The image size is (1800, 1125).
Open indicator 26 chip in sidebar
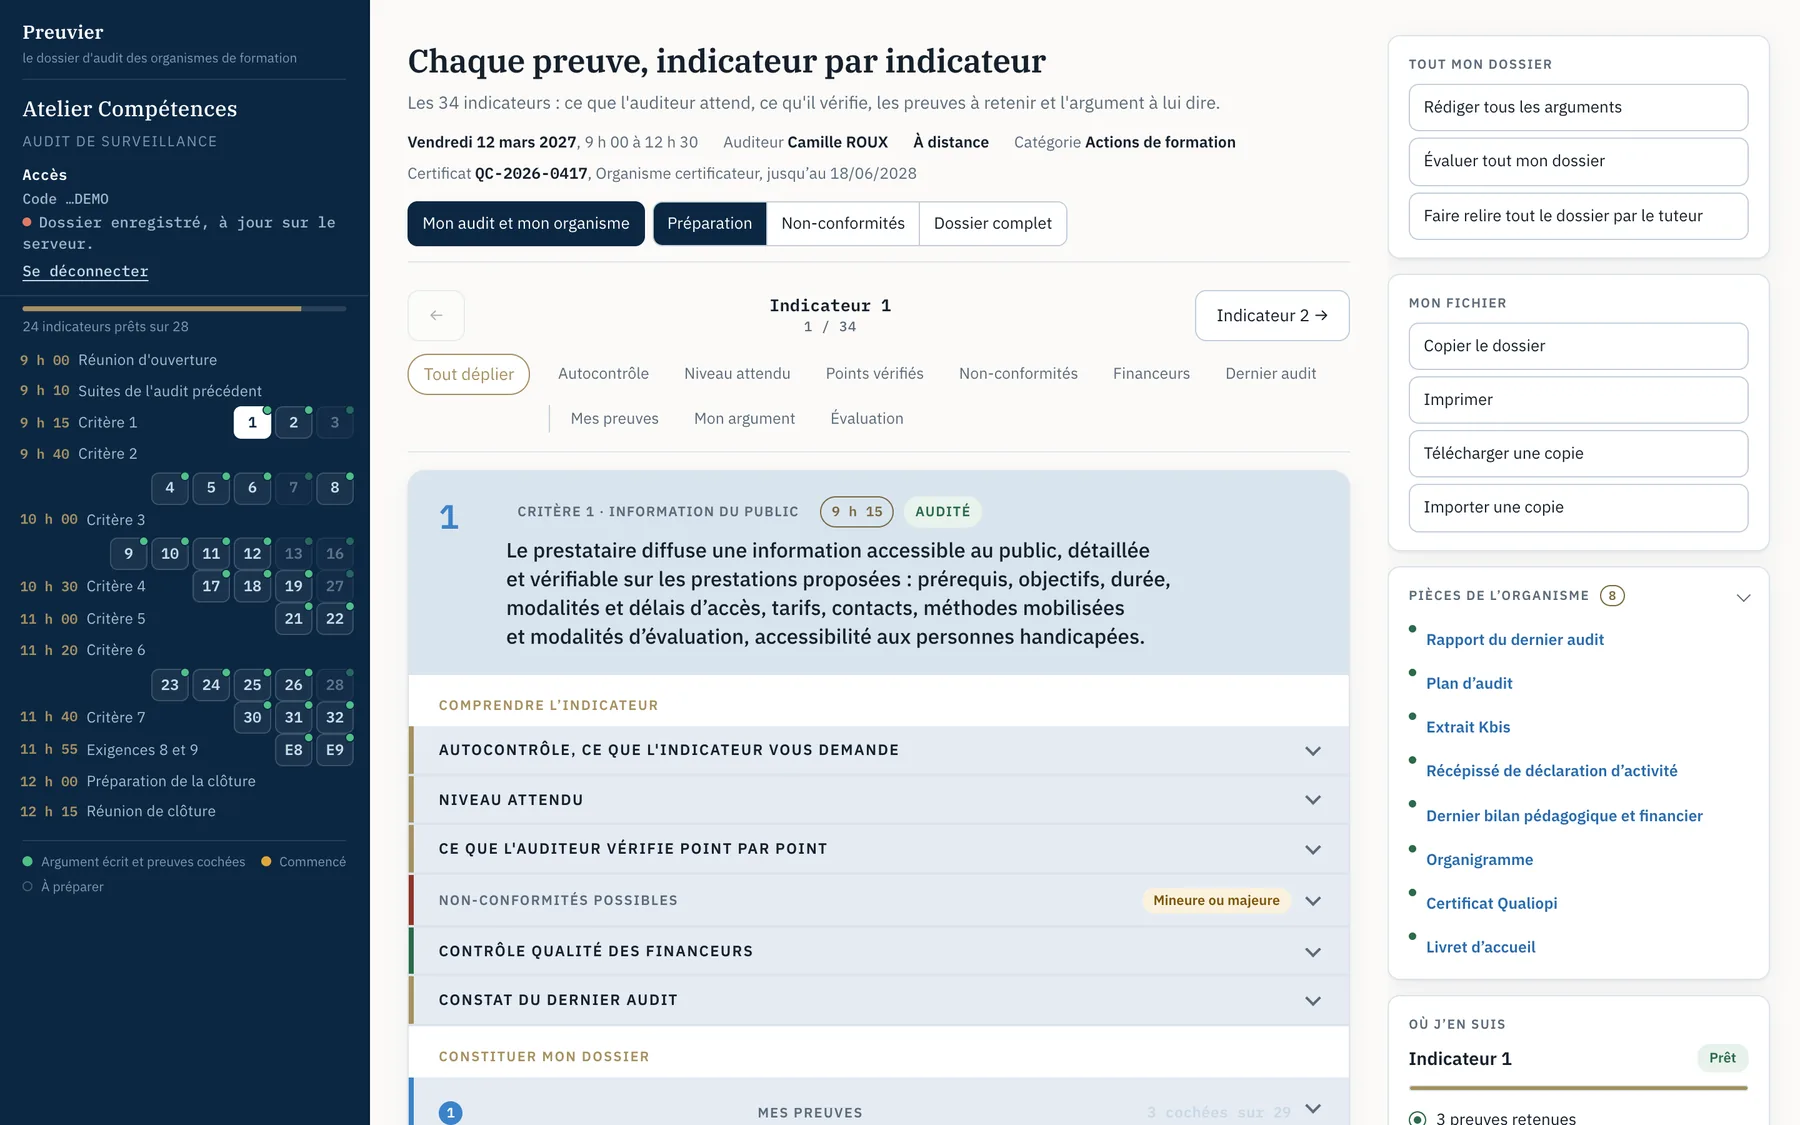click(293, 685)
